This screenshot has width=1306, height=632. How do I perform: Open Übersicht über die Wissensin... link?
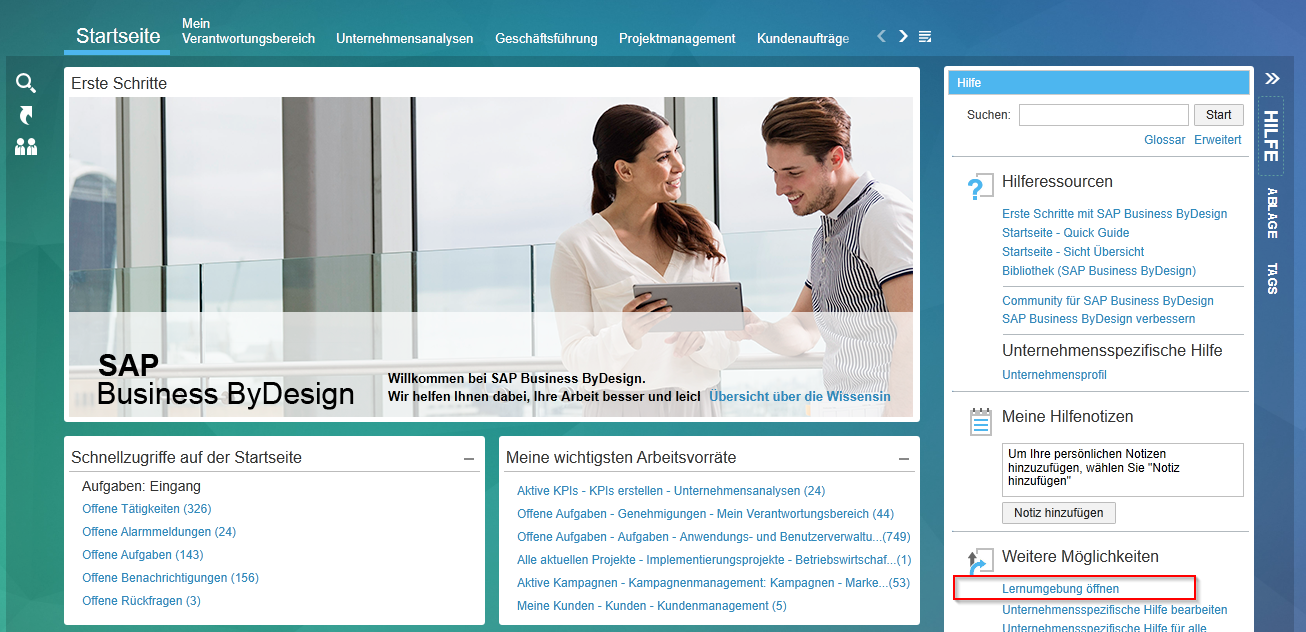click(x=799, y=397)
